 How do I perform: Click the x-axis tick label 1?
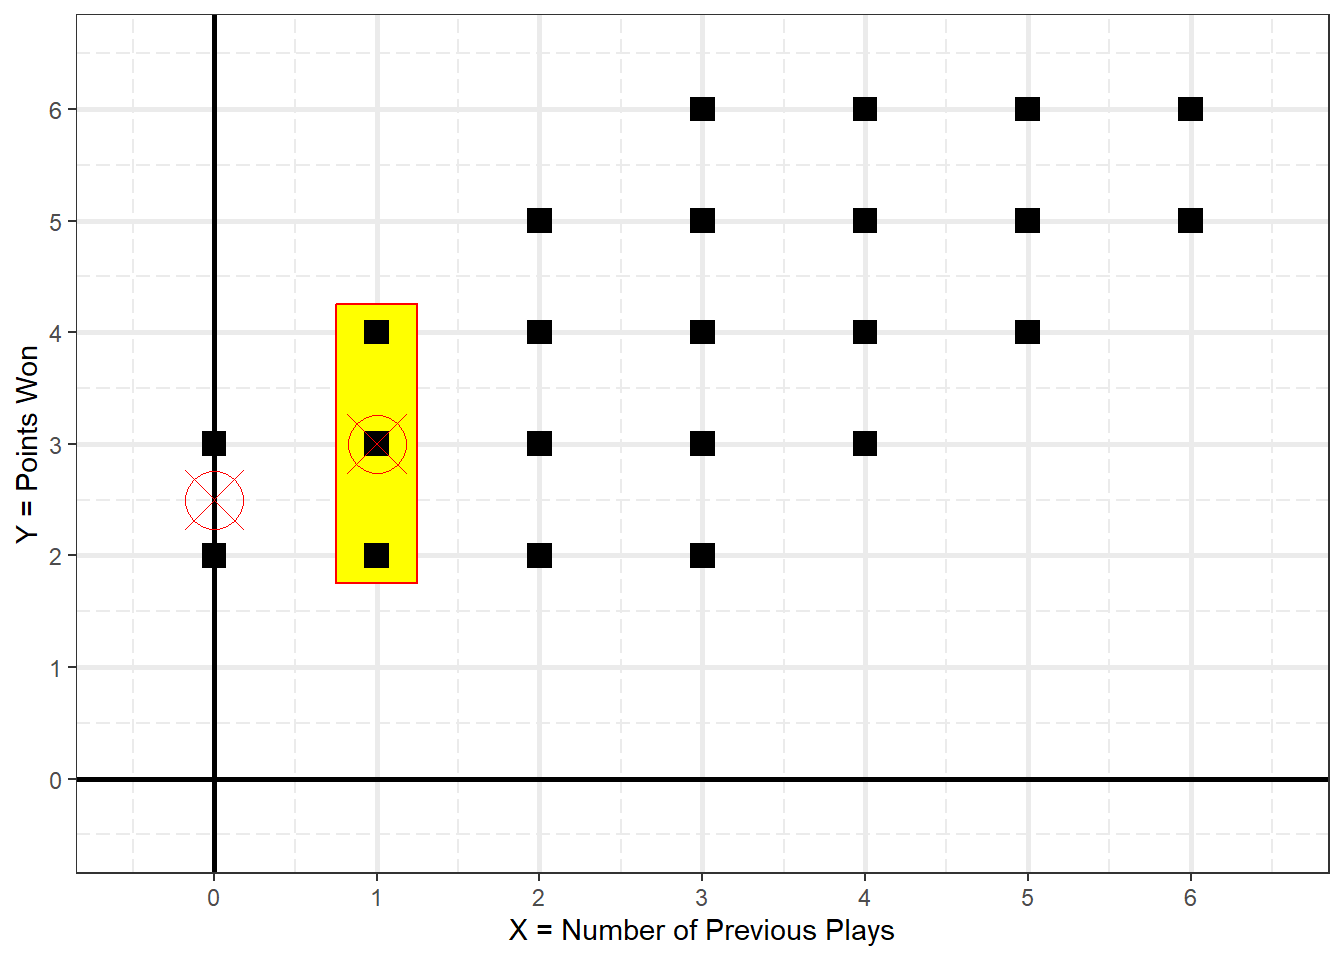tap(376, 898)
